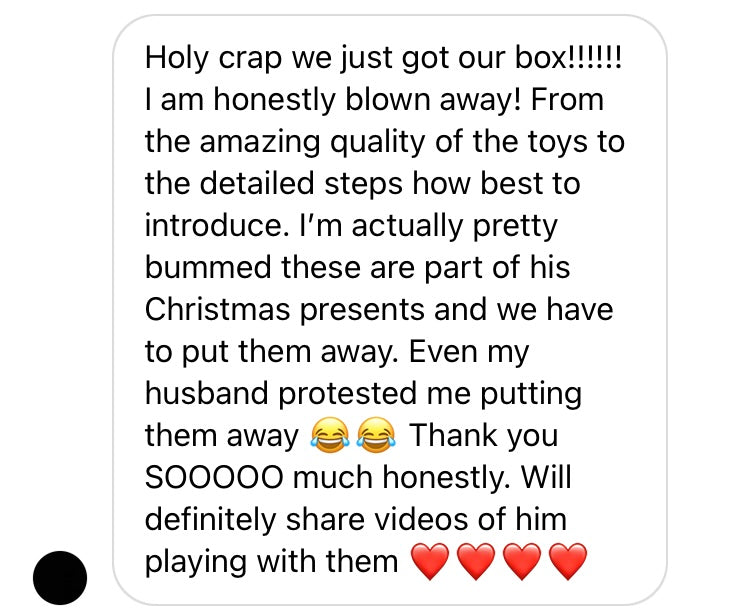Click the third red heart emoji

coord(522,561)
